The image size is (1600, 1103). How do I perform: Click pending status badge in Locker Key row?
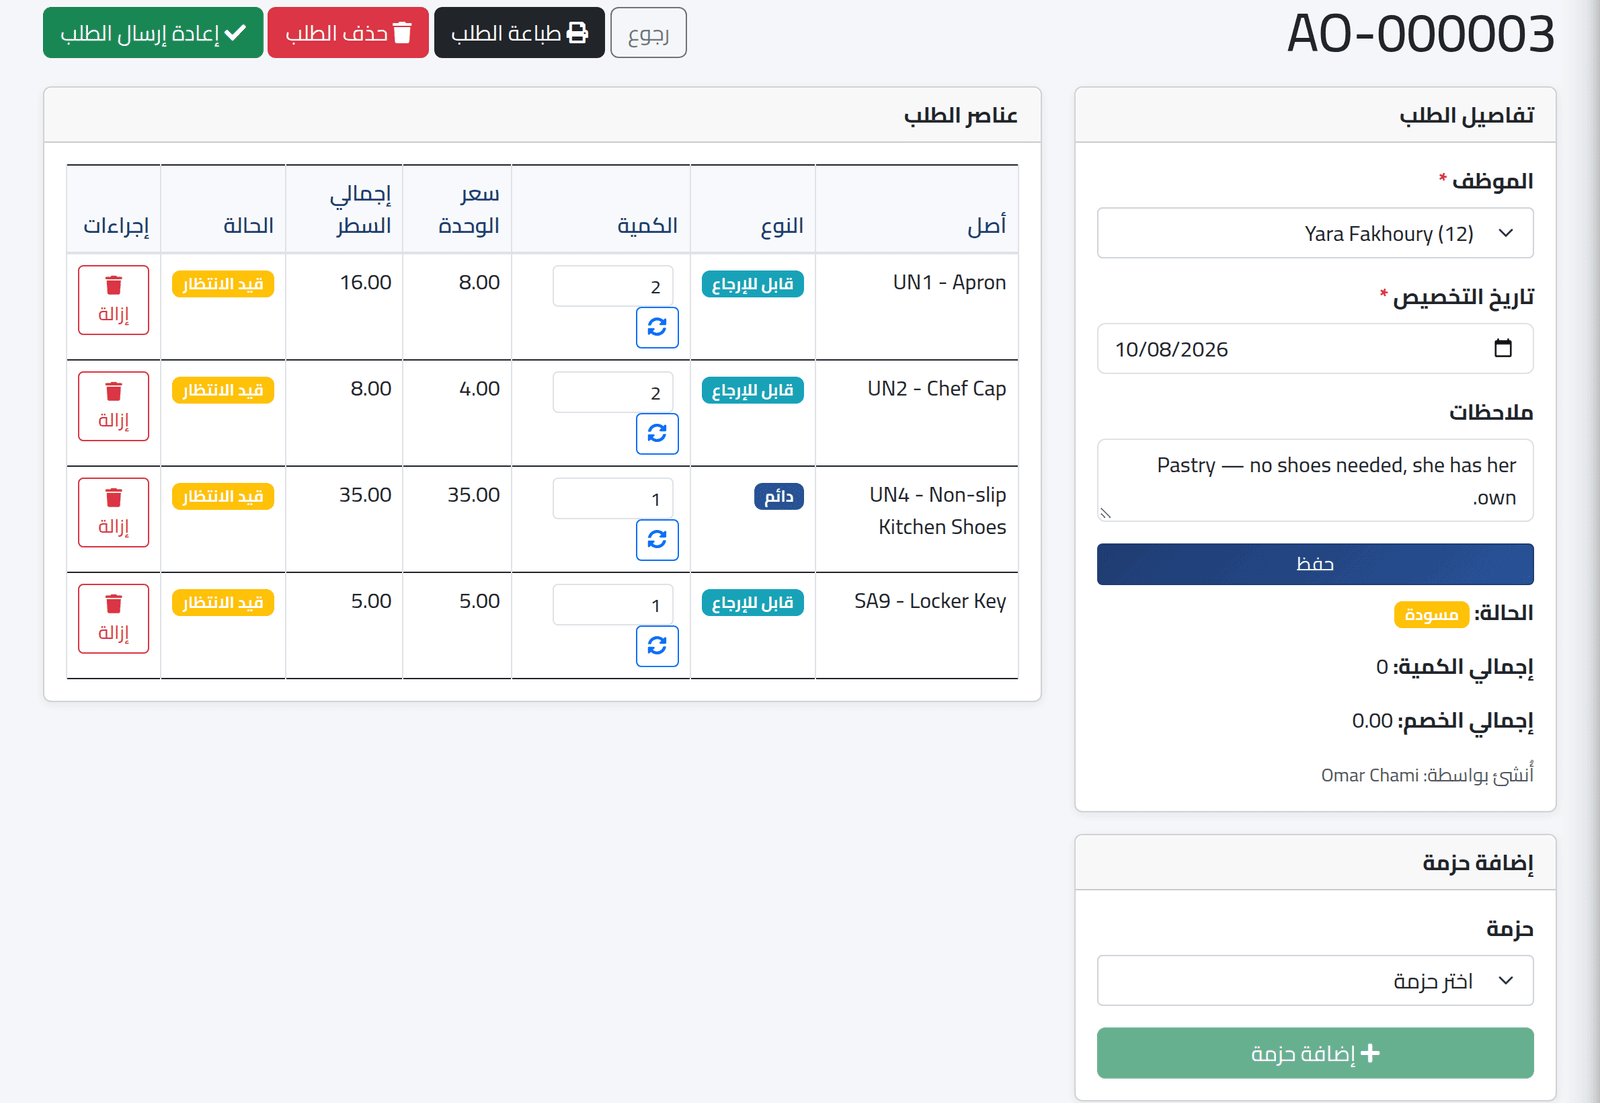[x=223, y=602]
